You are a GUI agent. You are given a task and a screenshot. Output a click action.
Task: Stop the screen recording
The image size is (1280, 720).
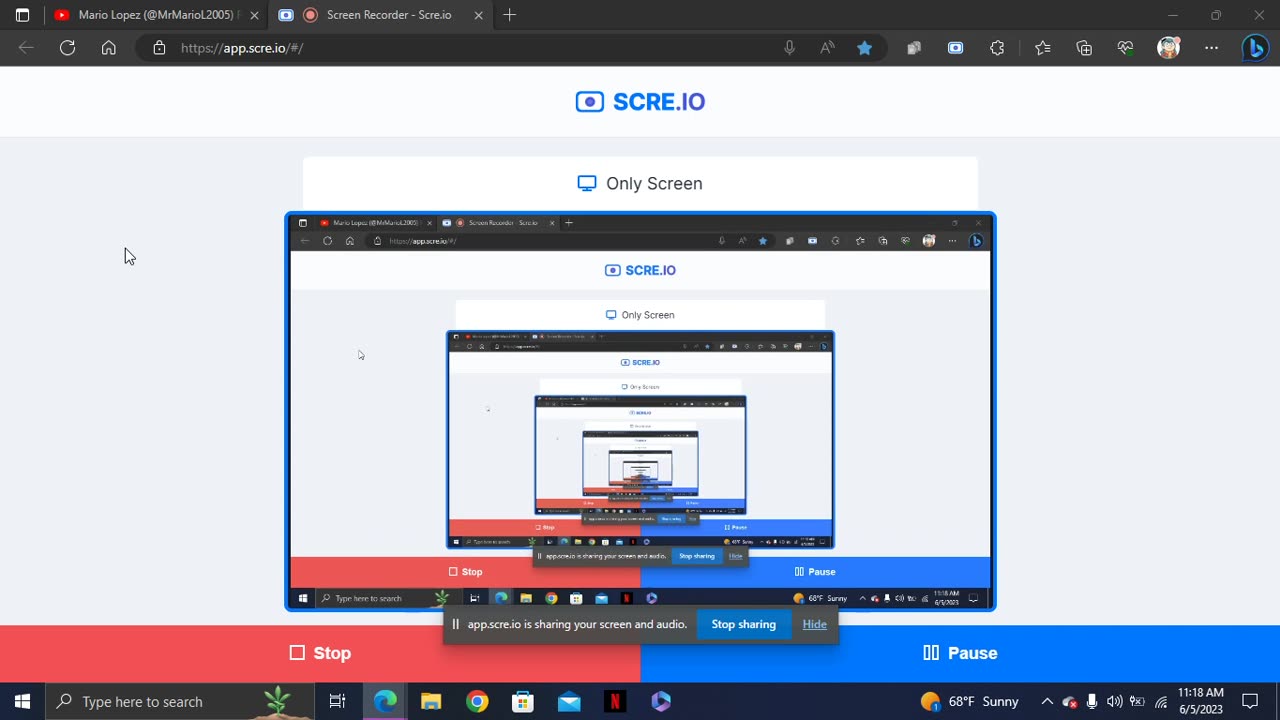[320, 653]
